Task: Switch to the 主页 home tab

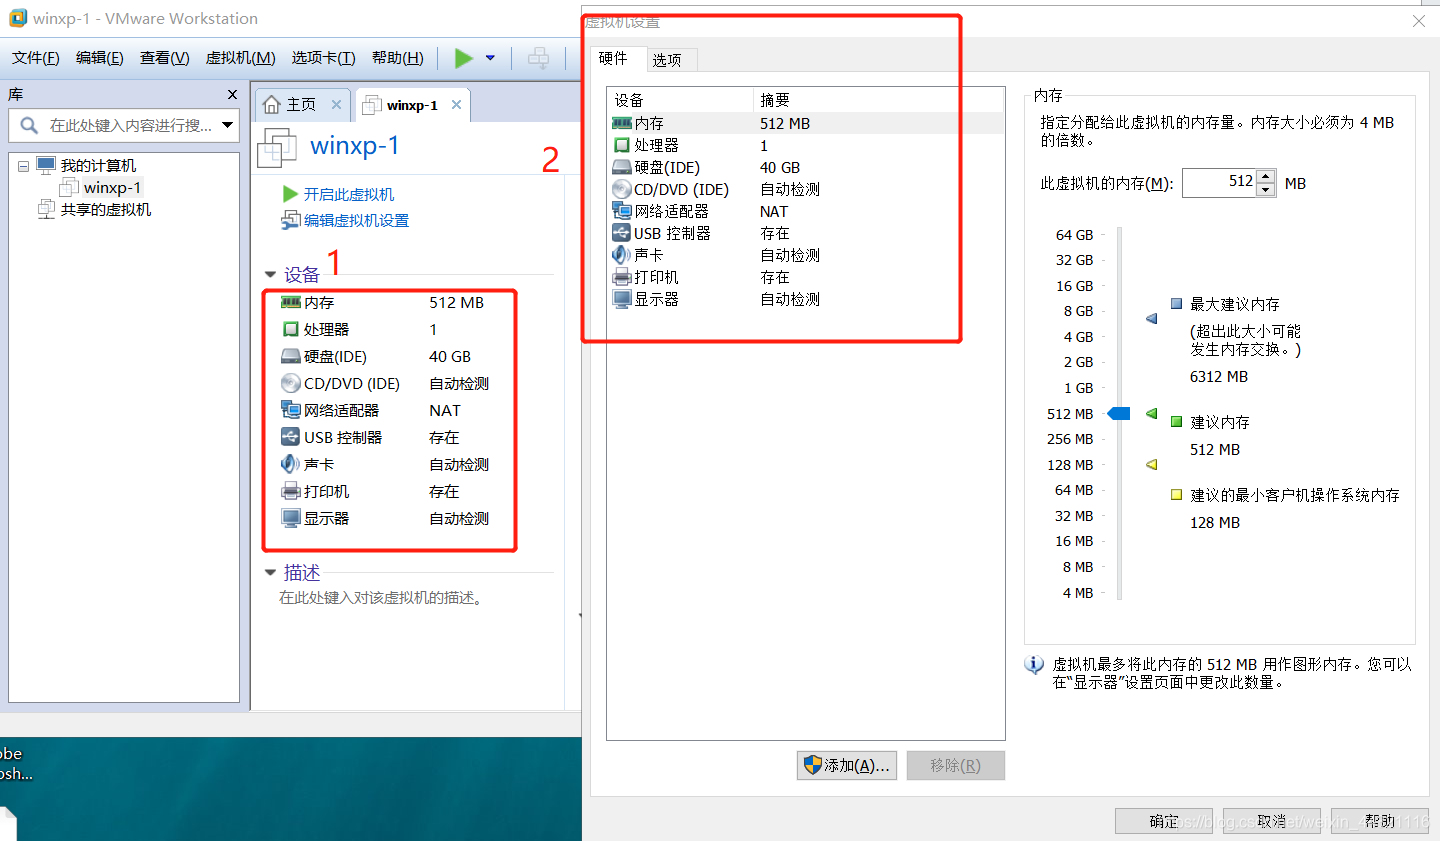Action: 300,105
